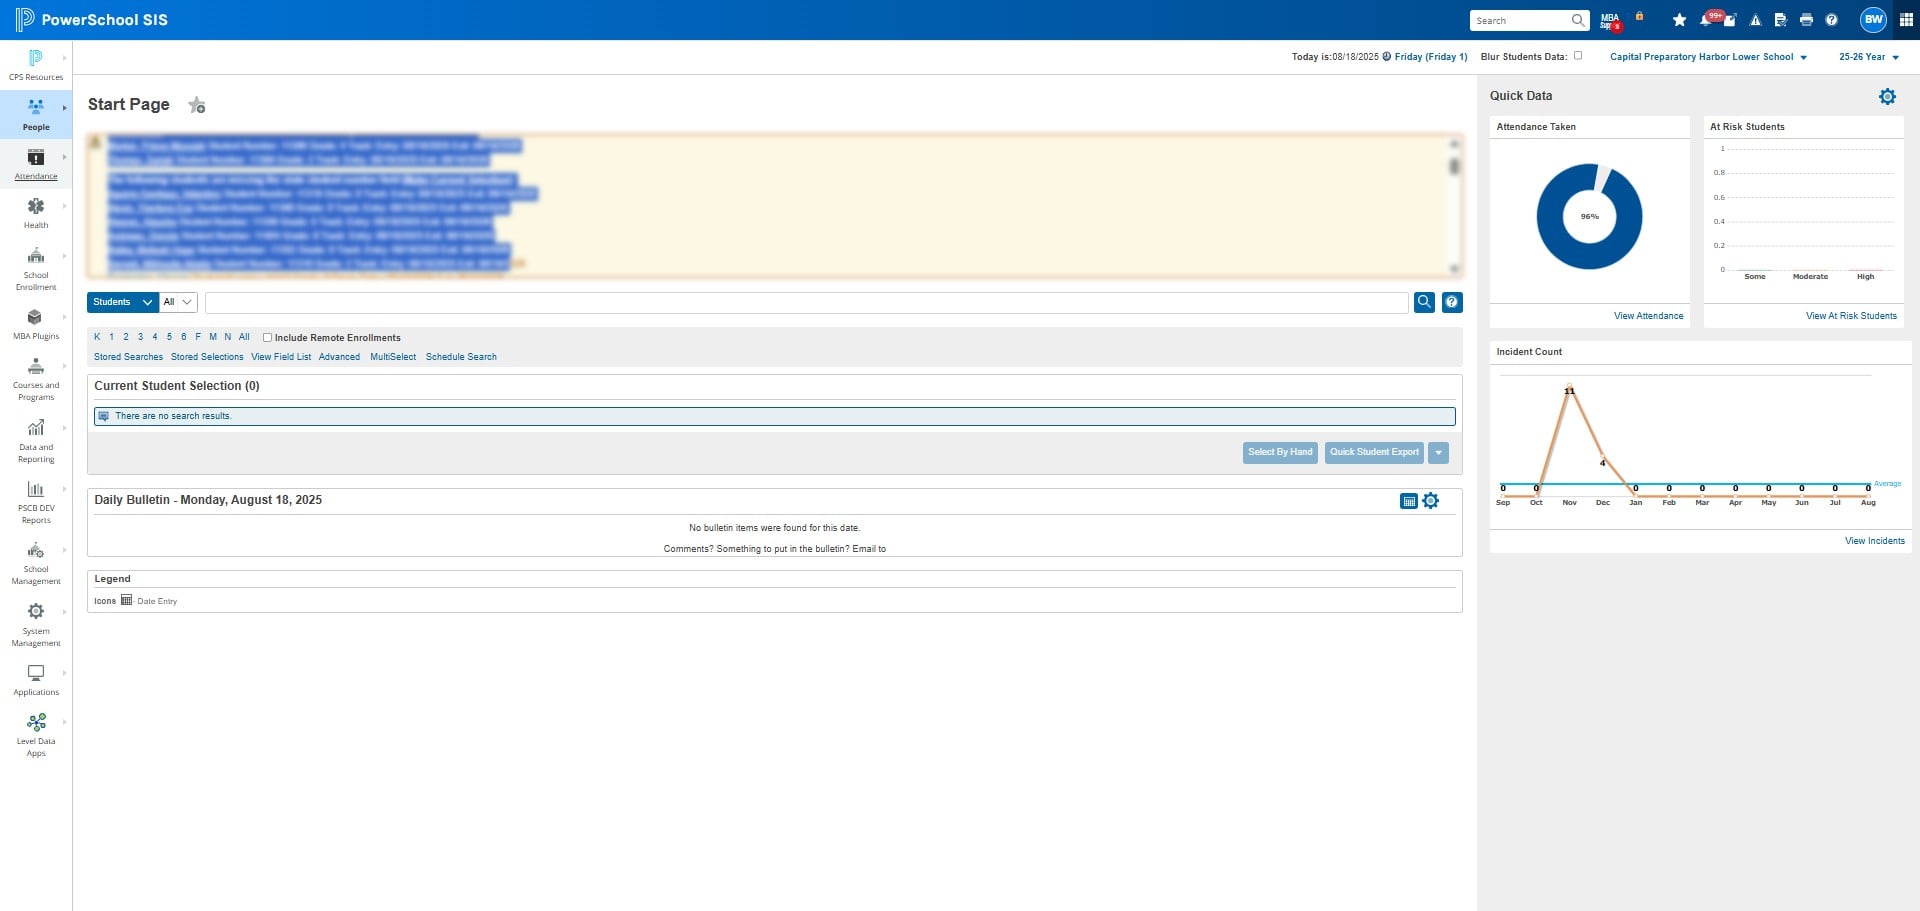The width and height of the screenshot is (1920, 911).
Task: Click the student search input field
Action: (x=807, y=302)
